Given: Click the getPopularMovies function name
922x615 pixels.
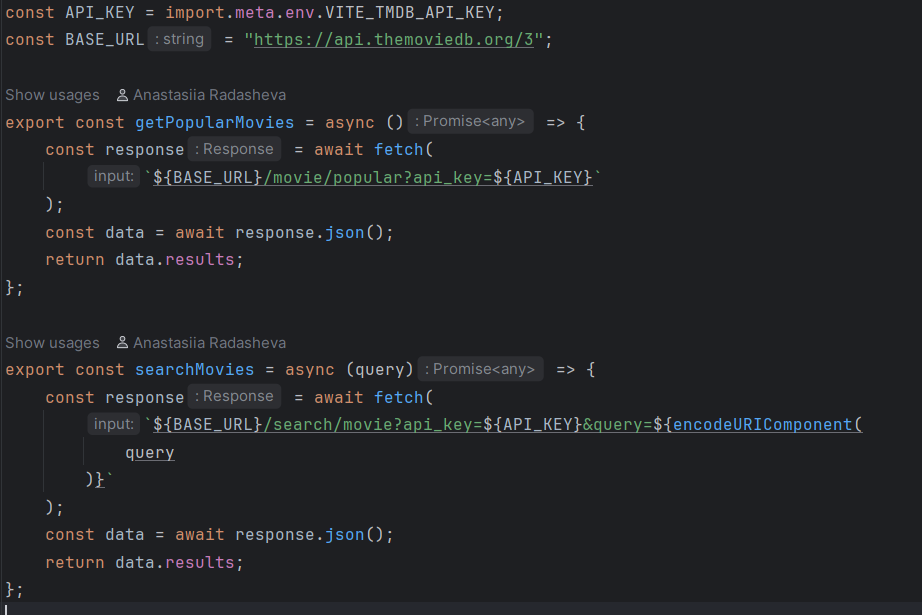Looking at the screenshot, I should click(214, 122).
